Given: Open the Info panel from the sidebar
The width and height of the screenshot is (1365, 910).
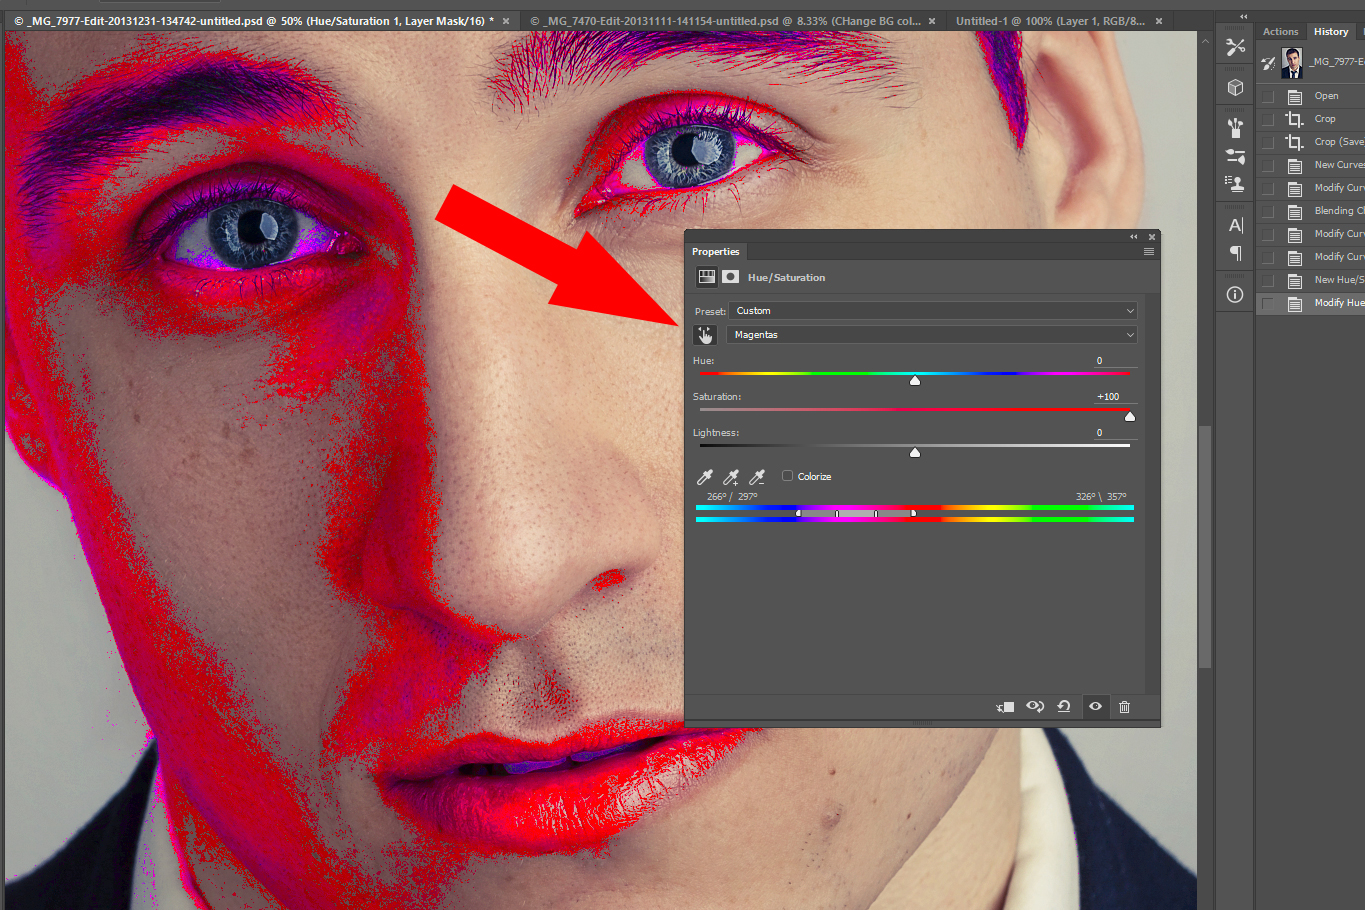Looking at the screenshot, I should click(x=1234, y=294).
